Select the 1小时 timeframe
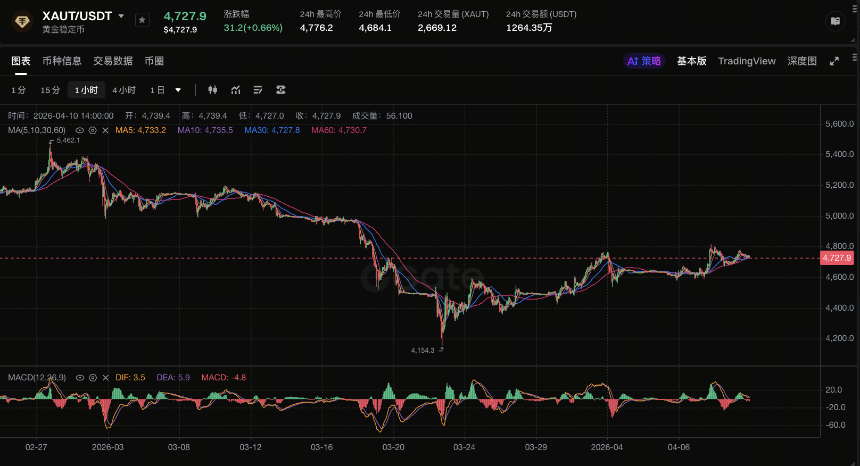This screenshot has width=860, height=466. [86, 90]
